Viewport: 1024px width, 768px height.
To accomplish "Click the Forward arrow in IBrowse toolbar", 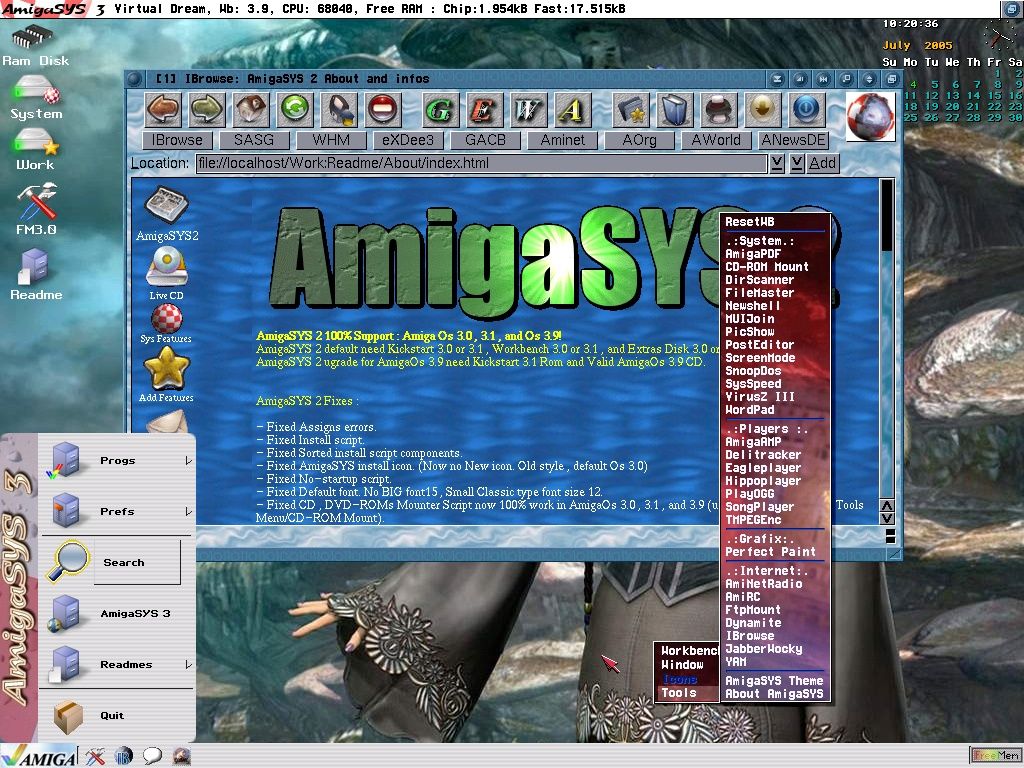I will pyautogui.click(x=207, y=108).
